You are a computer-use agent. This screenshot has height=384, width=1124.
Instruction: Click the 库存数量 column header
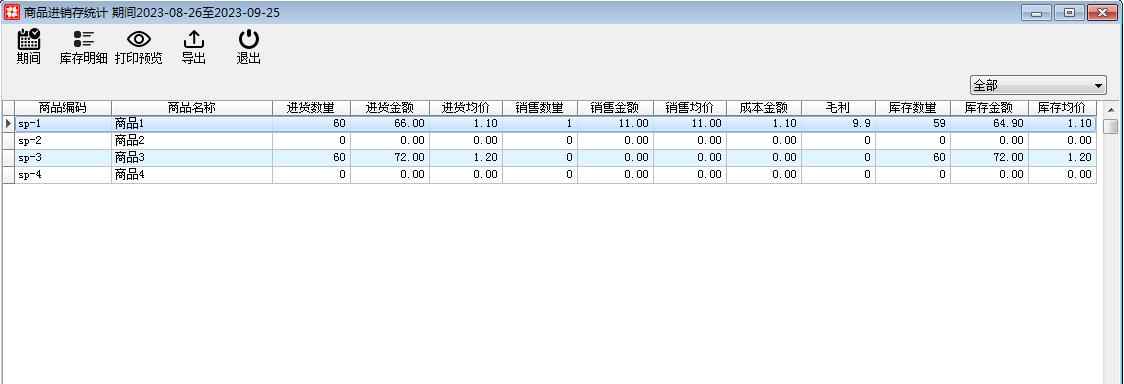click(913, 108)
